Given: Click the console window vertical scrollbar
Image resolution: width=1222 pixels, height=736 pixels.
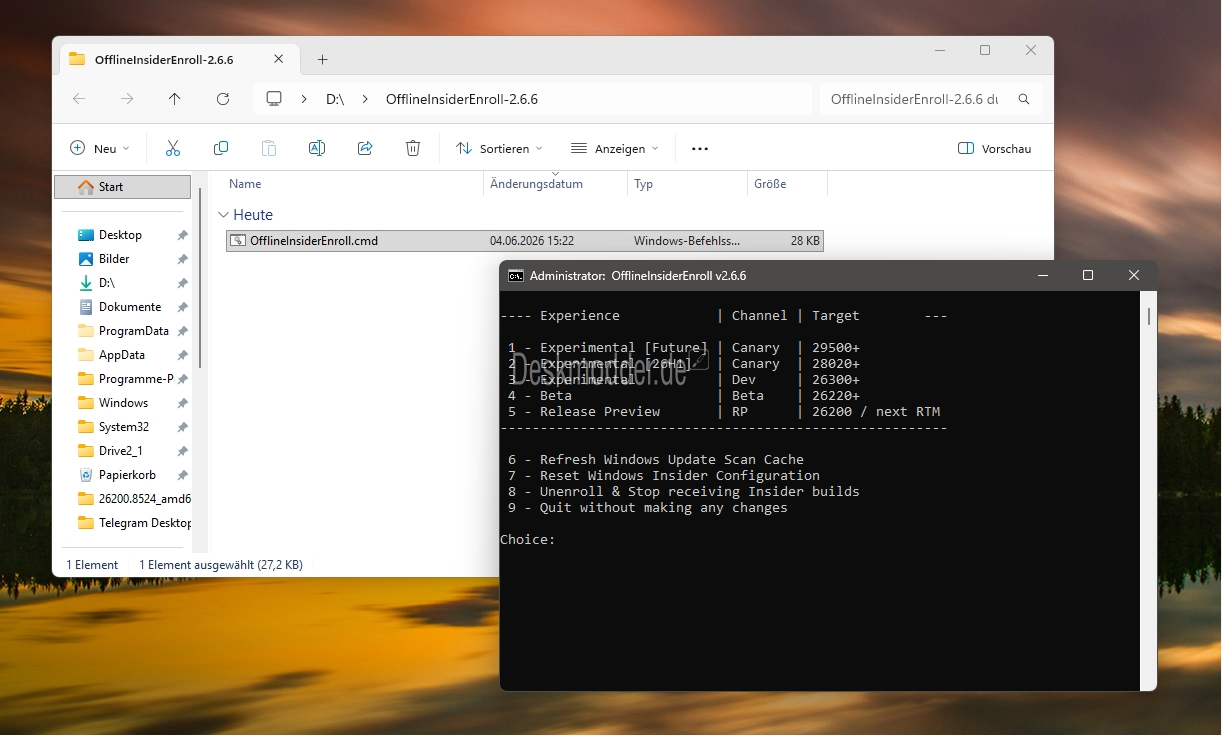Looking at the screenshot, I should 1148,317.
